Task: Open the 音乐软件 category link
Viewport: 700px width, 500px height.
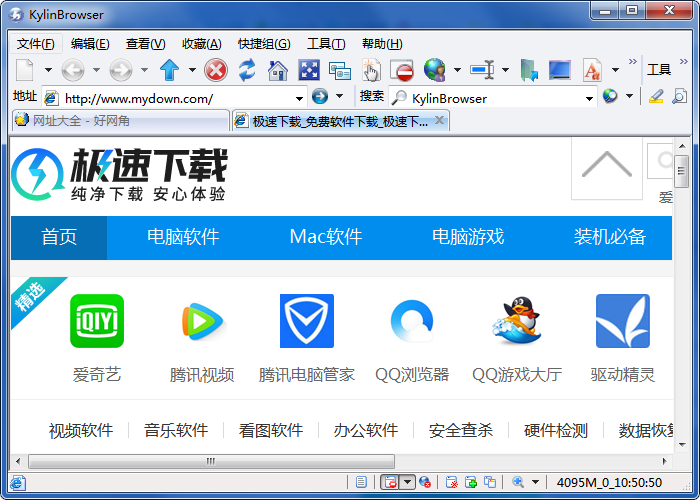Action: point(176,430)
